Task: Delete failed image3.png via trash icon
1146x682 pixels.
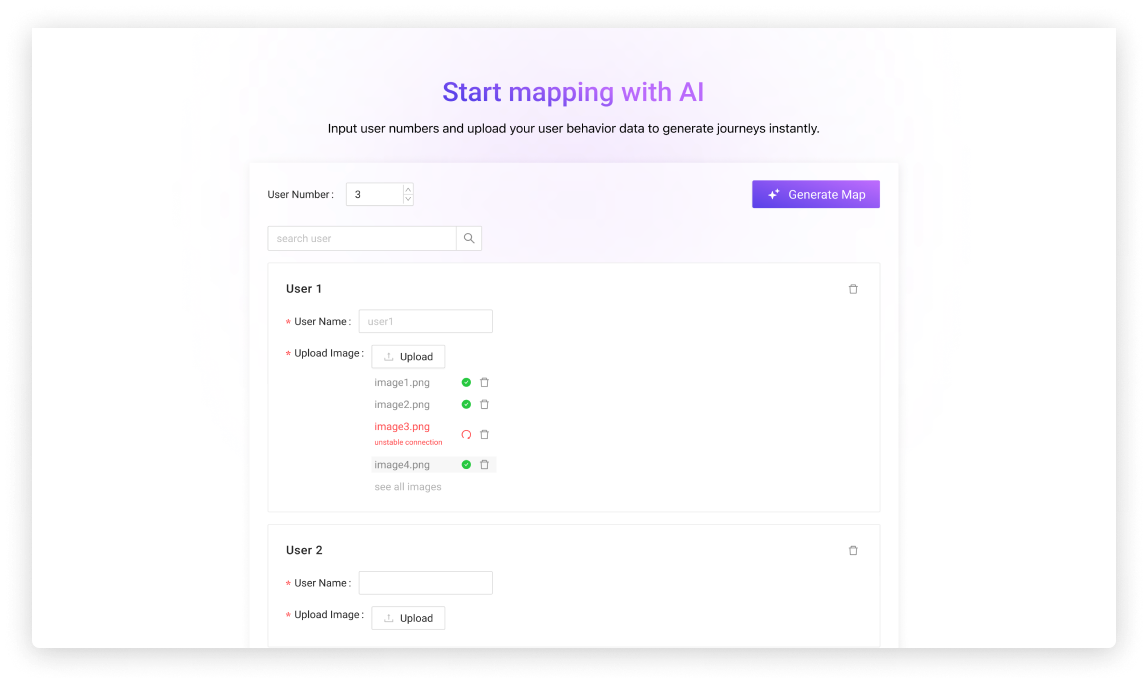Action: click(484, 434)
